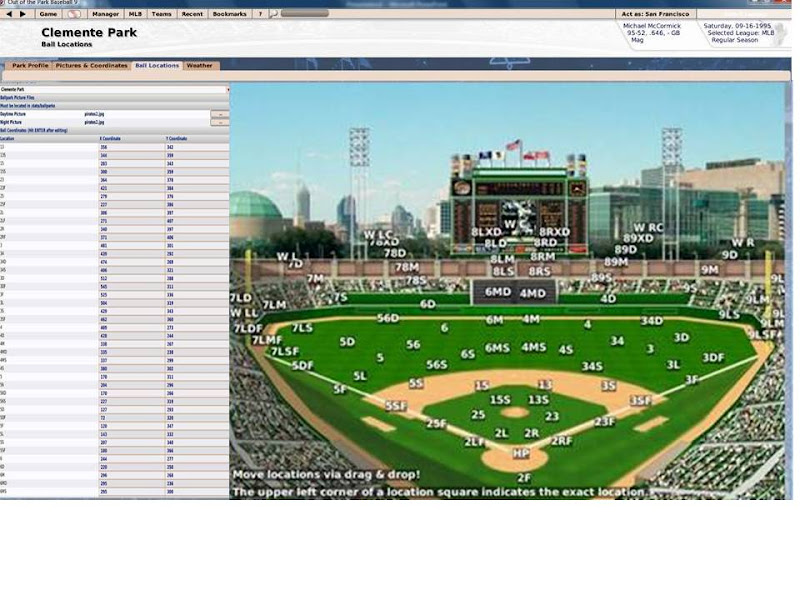
Task: Open the help question mark menu
Action: (260, 14)
